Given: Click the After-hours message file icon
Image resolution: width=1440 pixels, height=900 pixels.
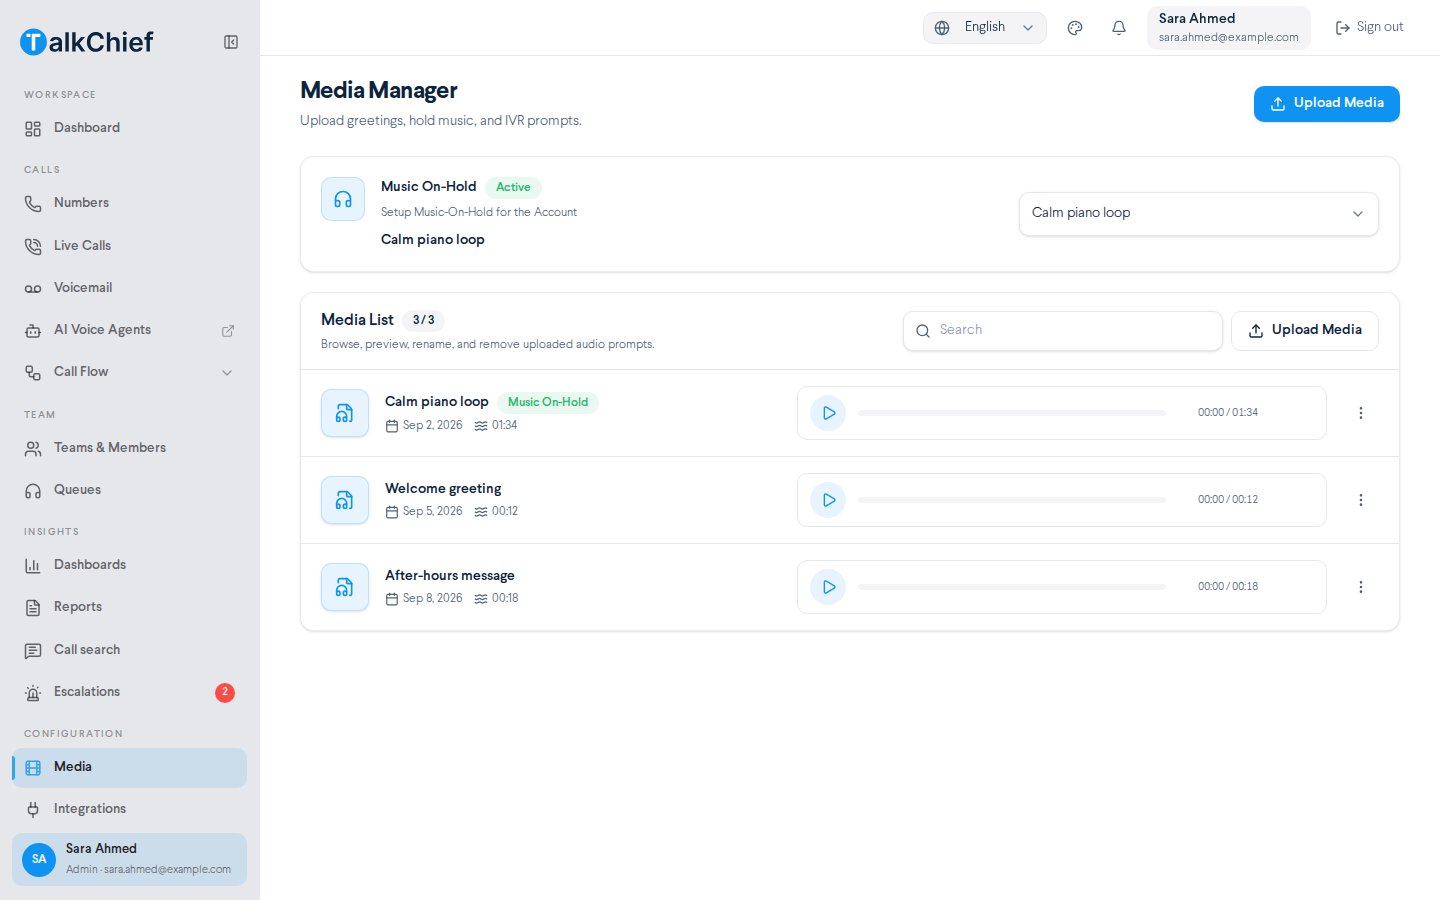Looking at the screenshot, I should [344, 587].
